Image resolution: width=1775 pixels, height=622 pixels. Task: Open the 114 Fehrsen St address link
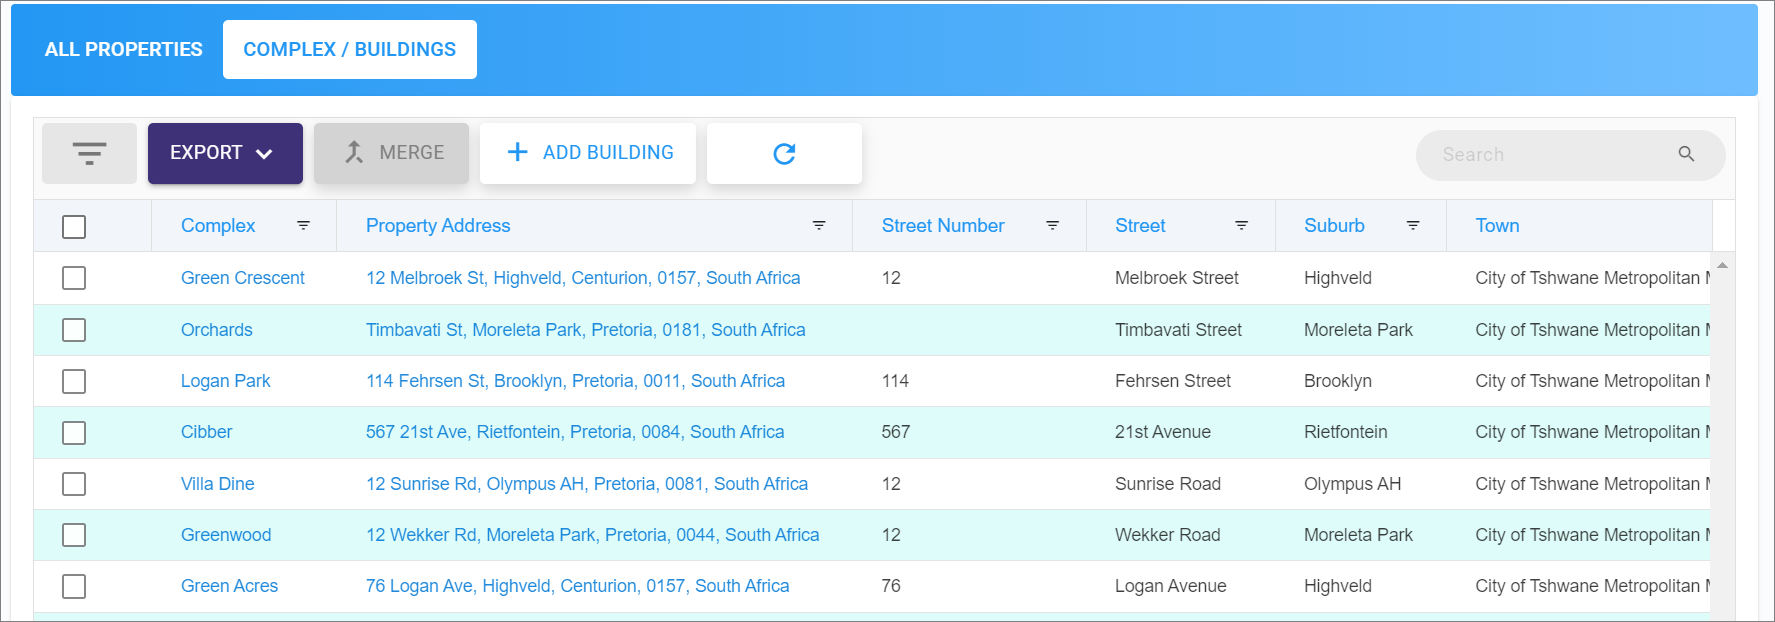click(576, 381)
